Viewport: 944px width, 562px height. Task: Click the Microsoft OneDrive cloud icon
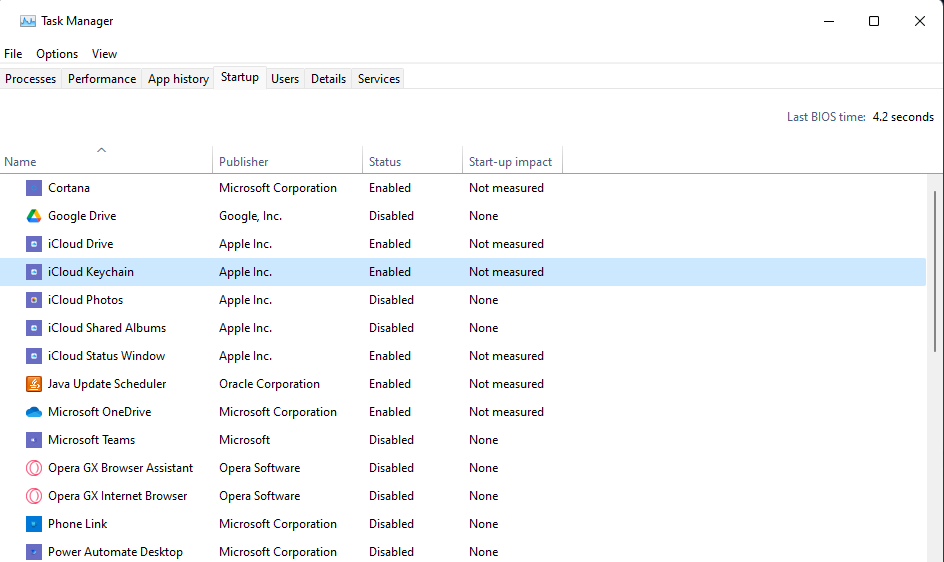(x=34, y=412)
